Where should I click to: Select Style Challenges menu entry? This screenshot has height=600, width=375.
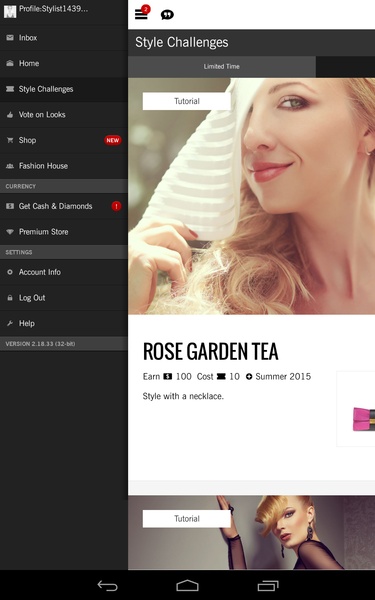(64, 89)
